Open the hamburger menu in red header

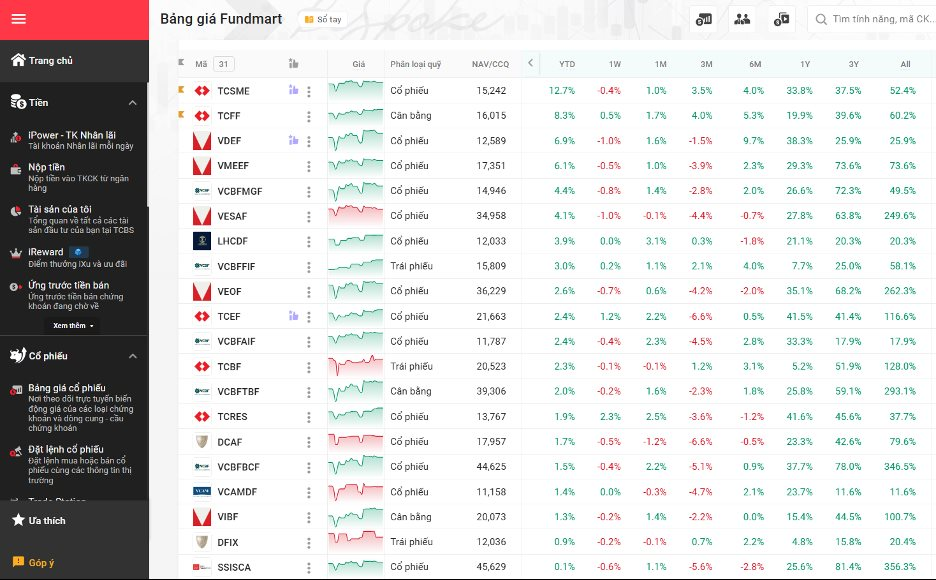(19, 19)
